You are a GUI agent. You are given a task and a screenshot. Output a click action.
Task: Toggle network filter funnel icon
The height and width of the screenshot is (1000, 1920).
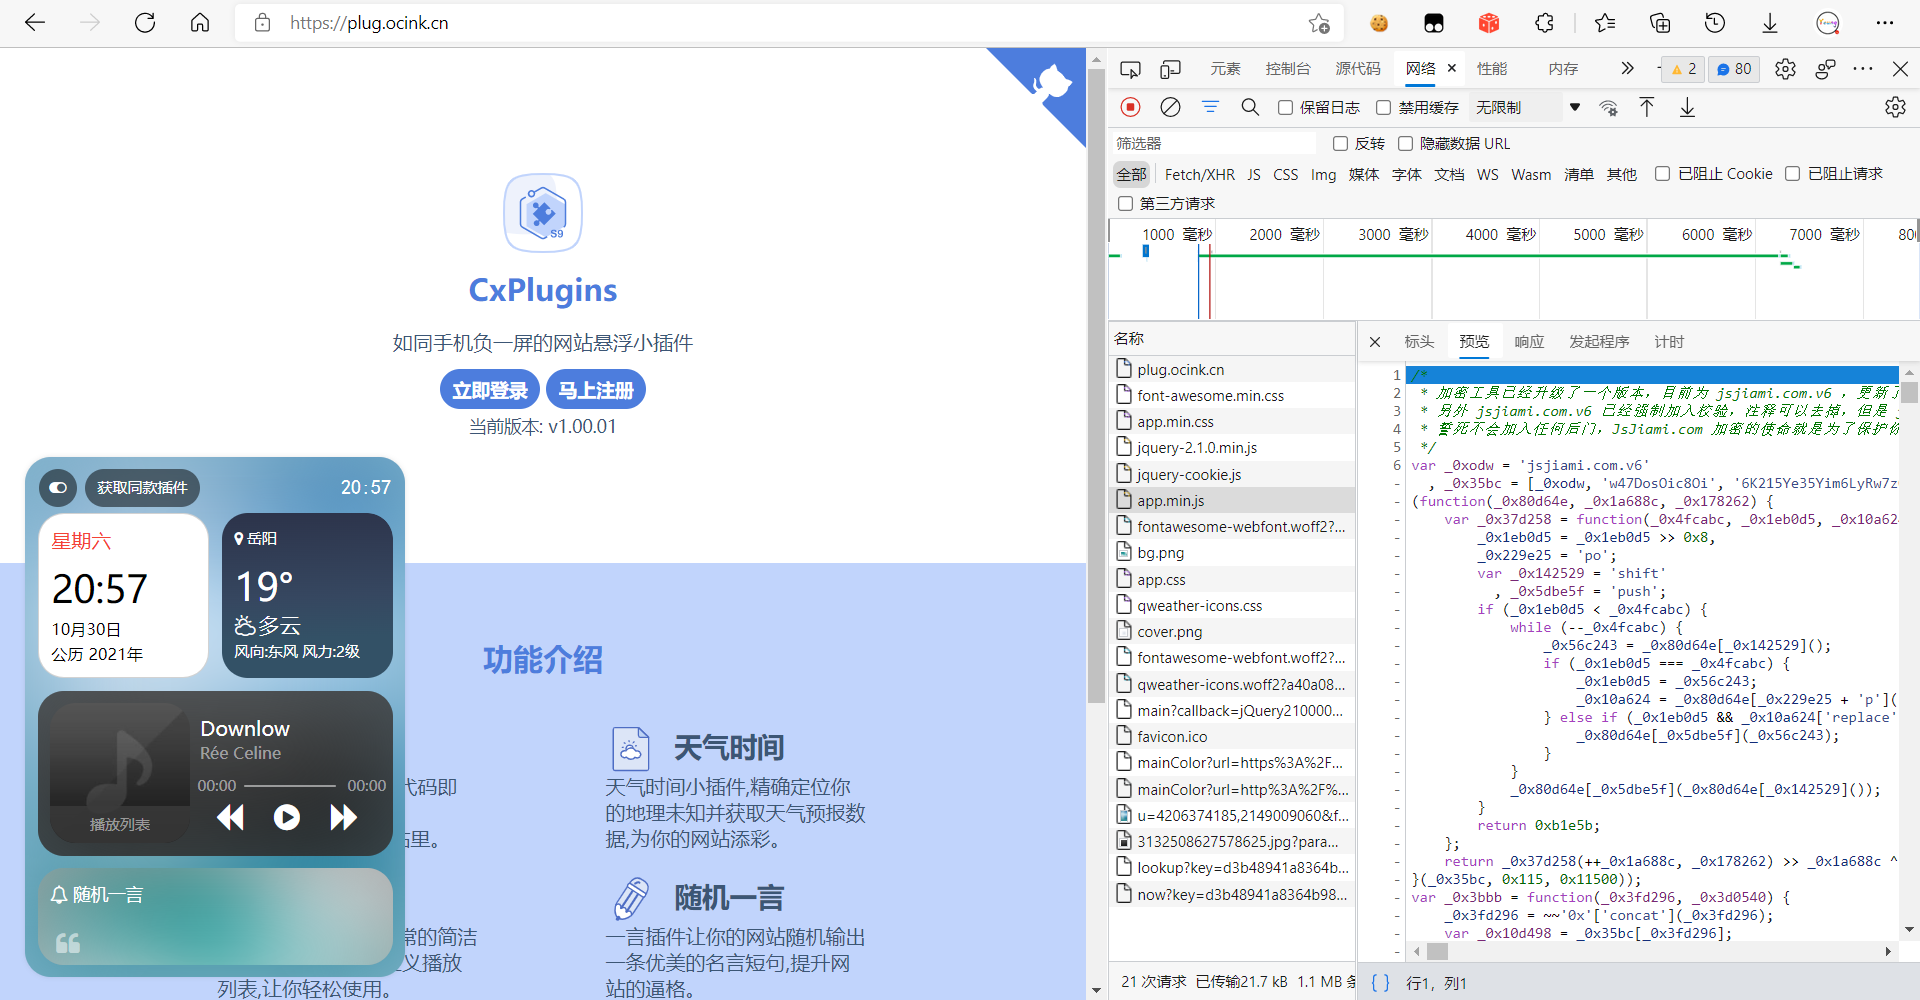1210,107
